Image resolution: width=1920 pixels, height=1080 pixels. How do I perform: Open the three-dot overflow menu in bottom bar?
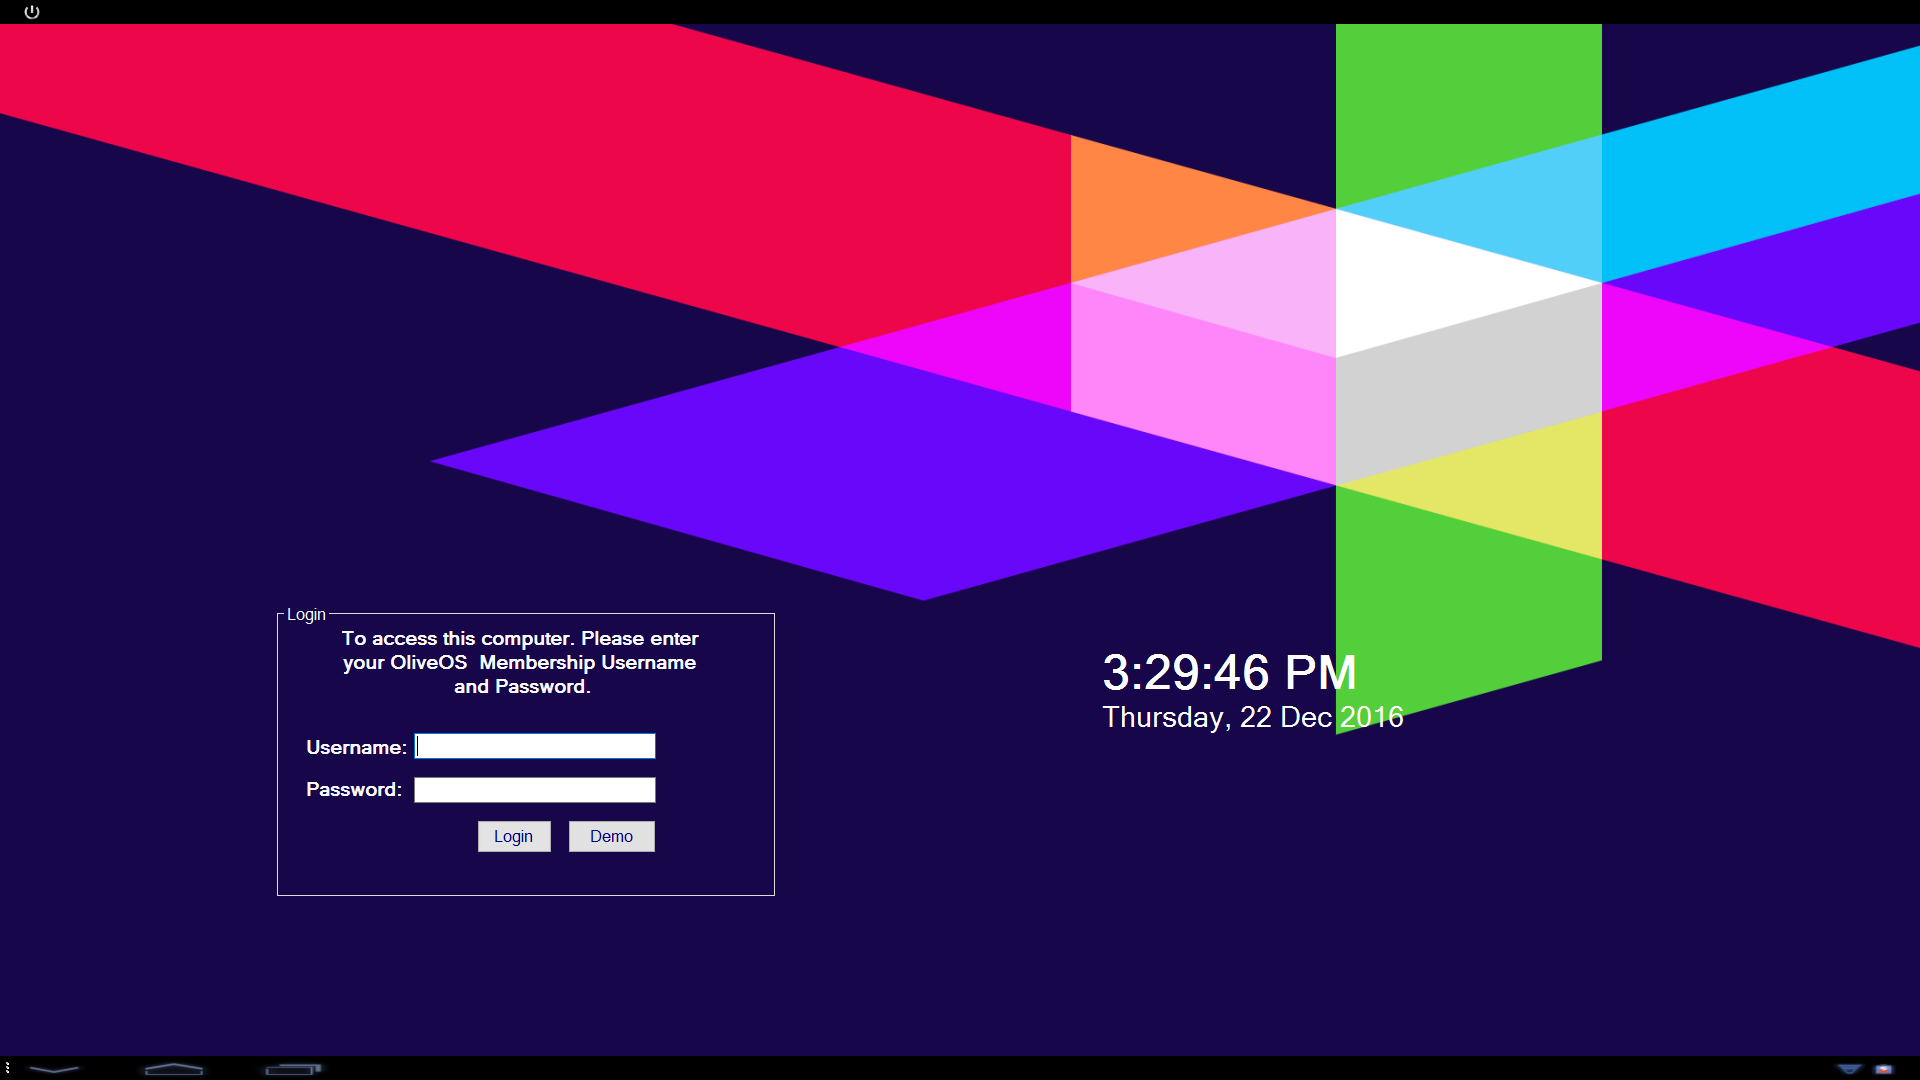click(x=7, y=1068)
